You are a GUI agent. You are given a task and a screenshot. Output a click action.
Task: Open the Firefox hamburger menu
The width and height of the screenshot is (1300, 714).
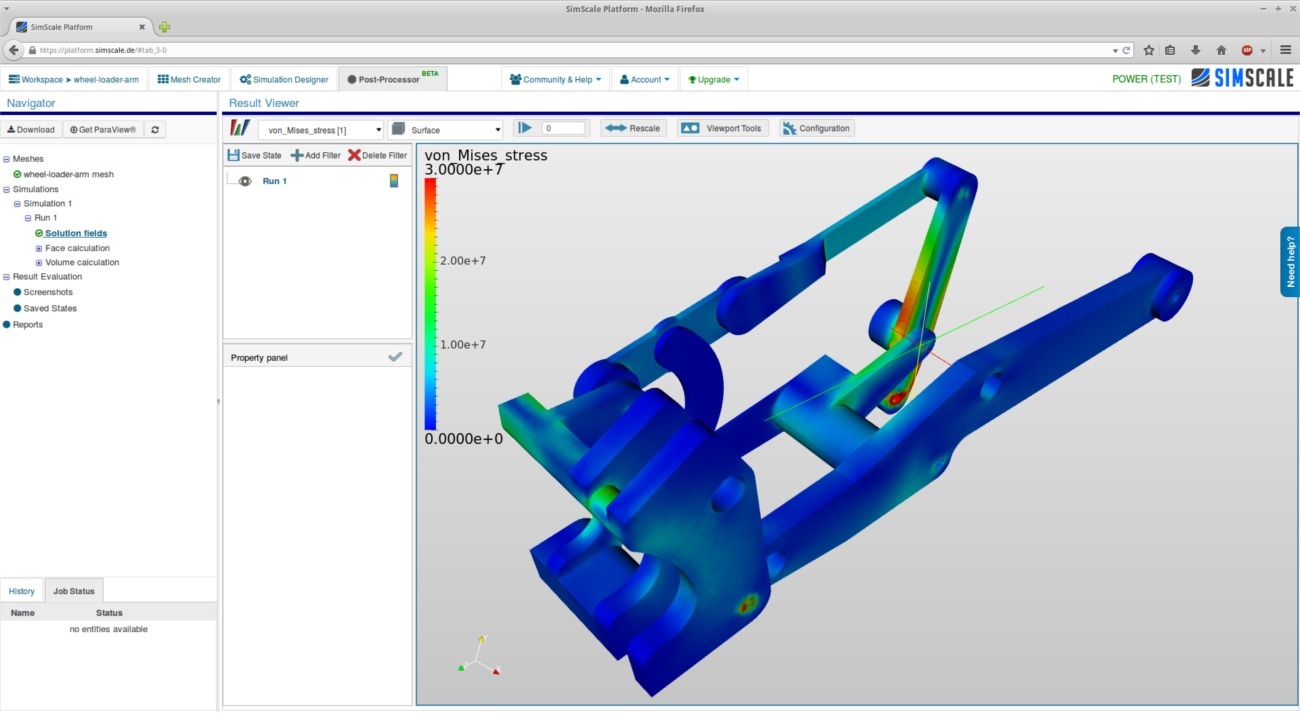(1286, 50)
